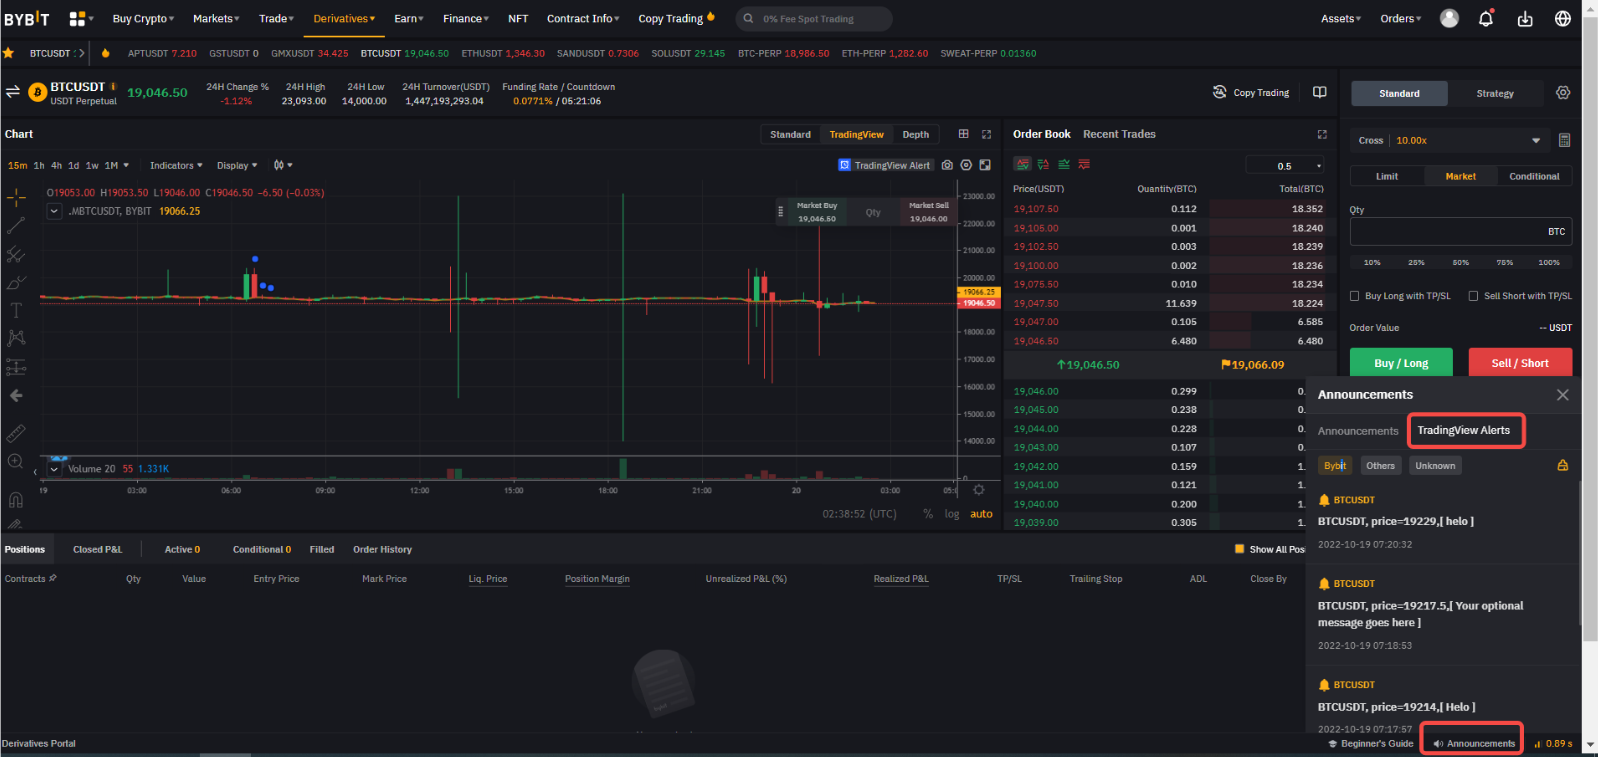
Task: Select the text annotation tool
Action: 16,310
